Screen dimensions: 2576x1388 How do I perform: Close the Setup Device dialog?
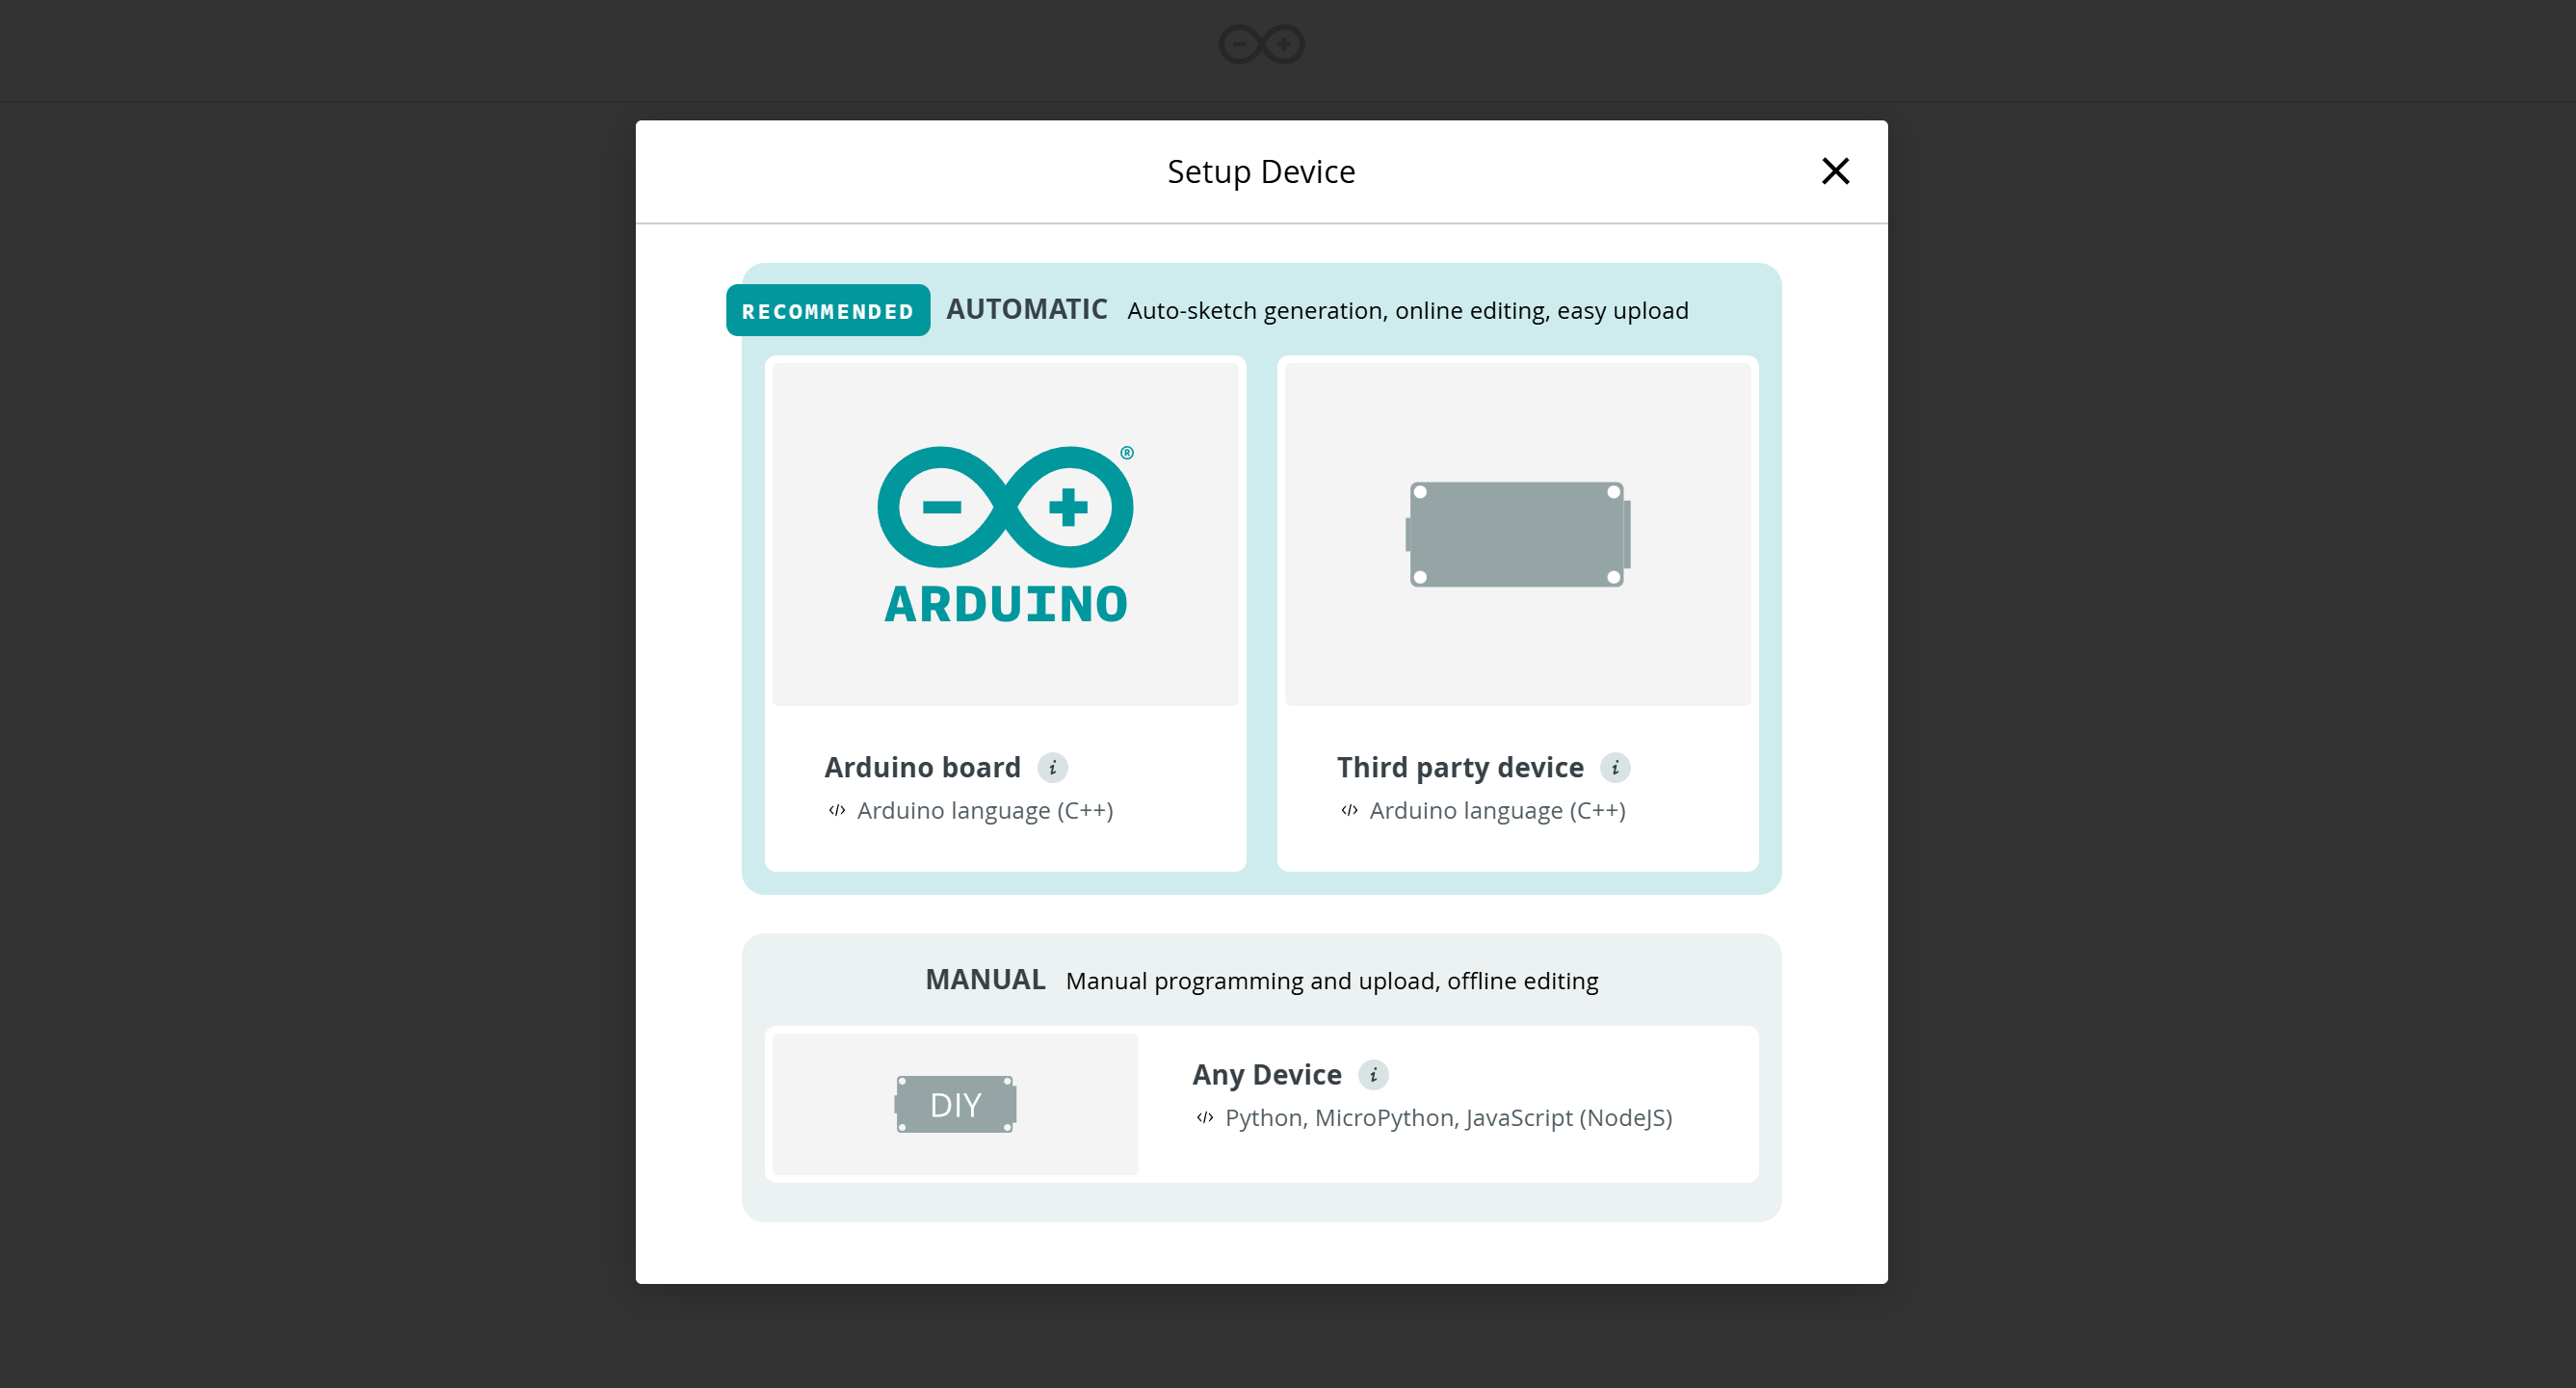[x=1835, y=171]
